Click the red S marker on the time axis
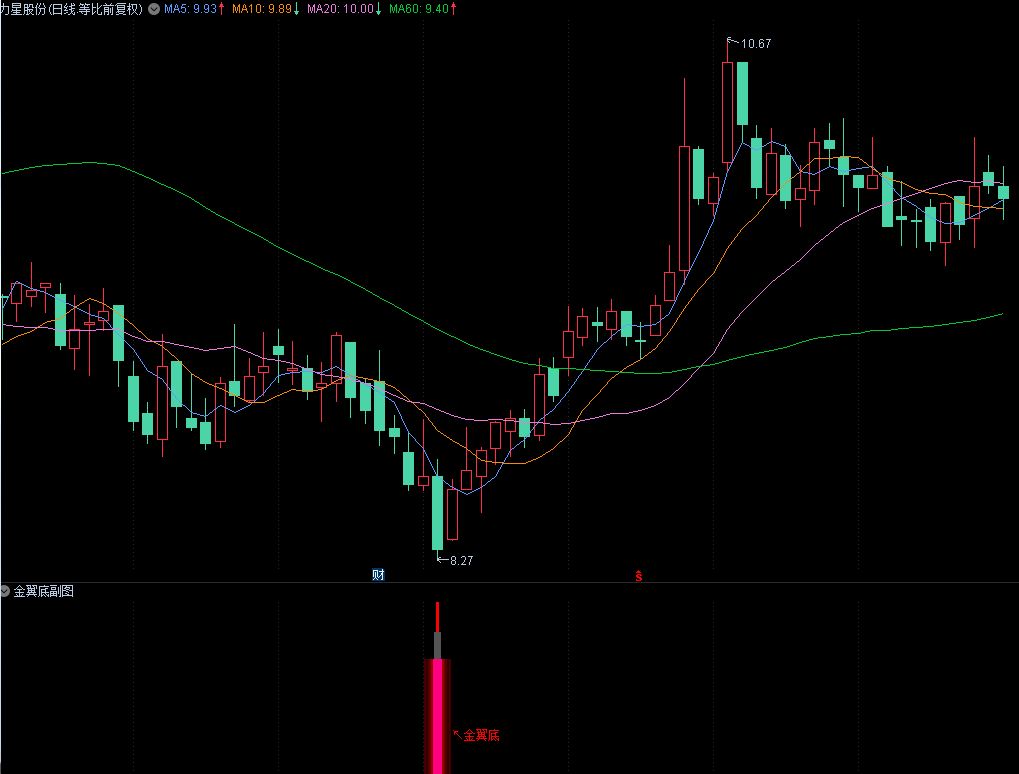 [x=638, y=576]
